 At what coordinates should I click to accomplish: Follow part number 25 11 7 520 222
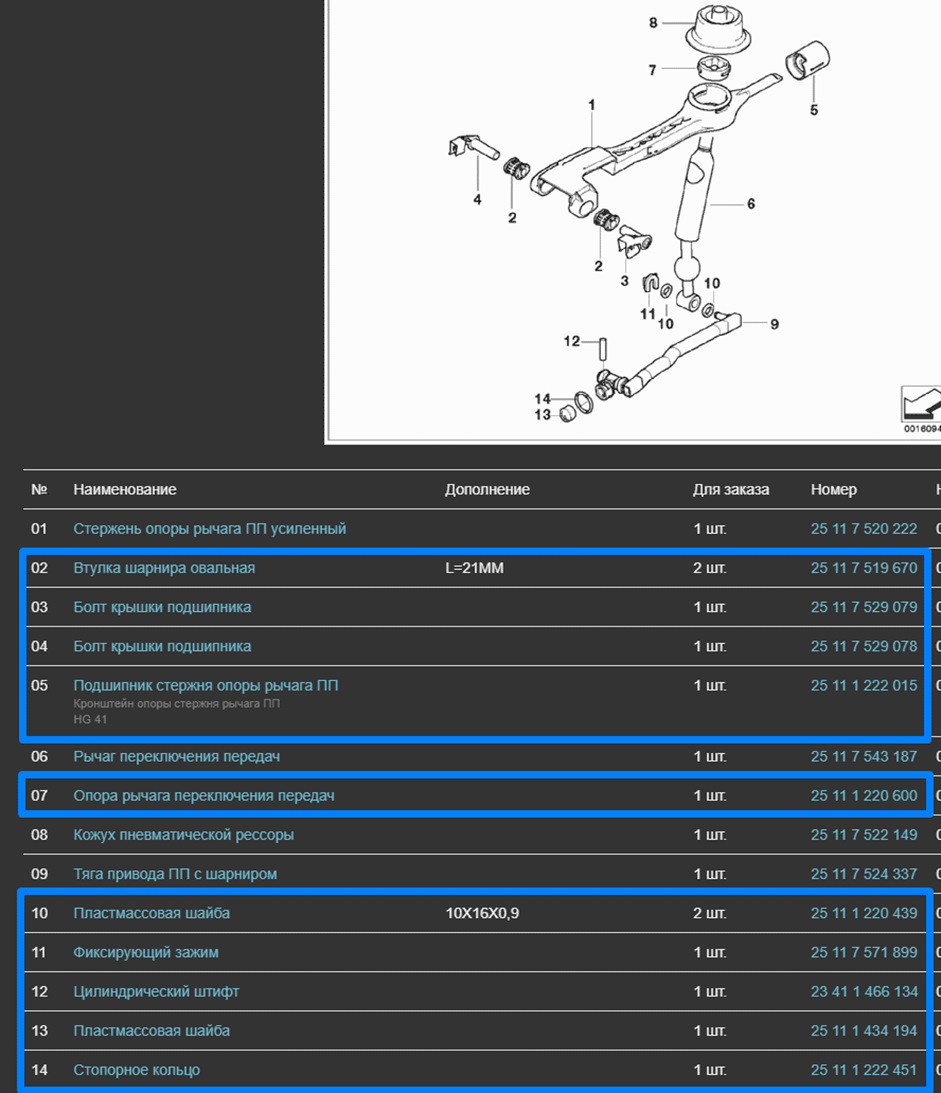864,528
